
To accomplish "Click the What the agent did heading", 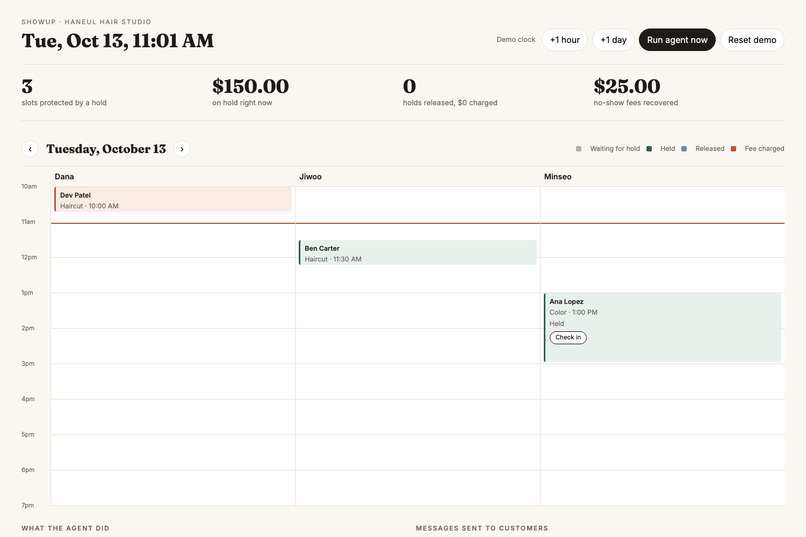I will (65, 528).
